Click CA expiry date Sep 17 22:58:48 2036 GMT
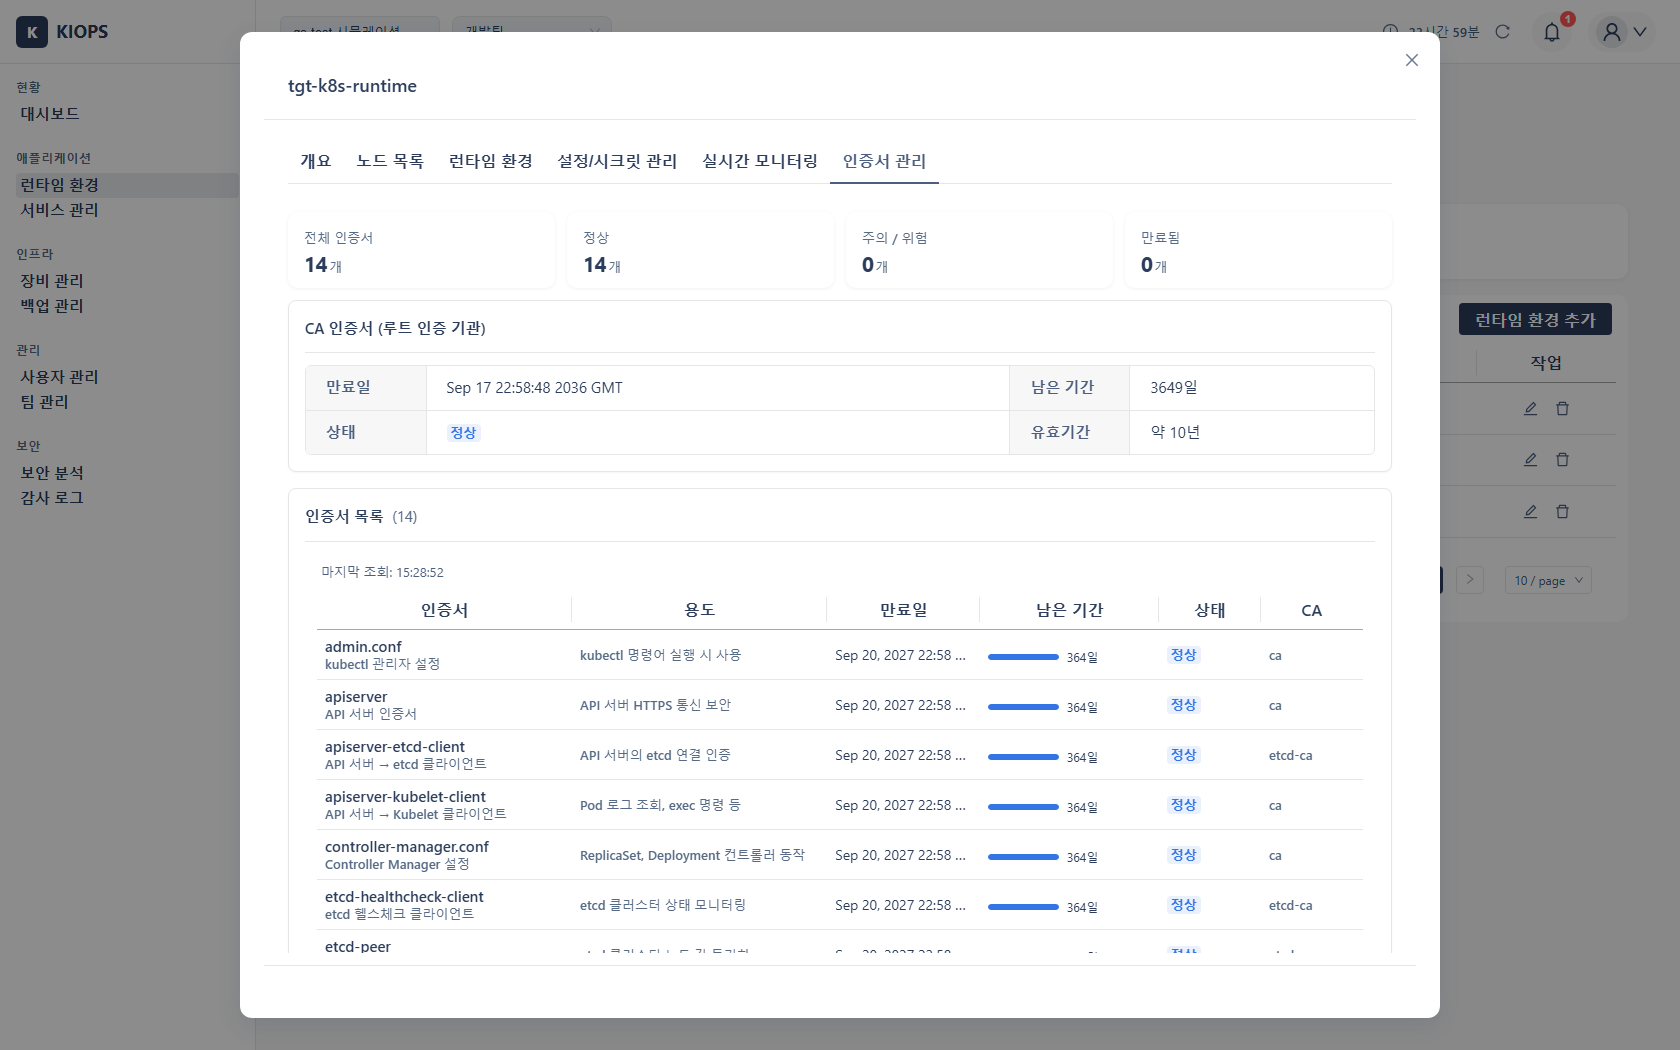 pos(534,388)
